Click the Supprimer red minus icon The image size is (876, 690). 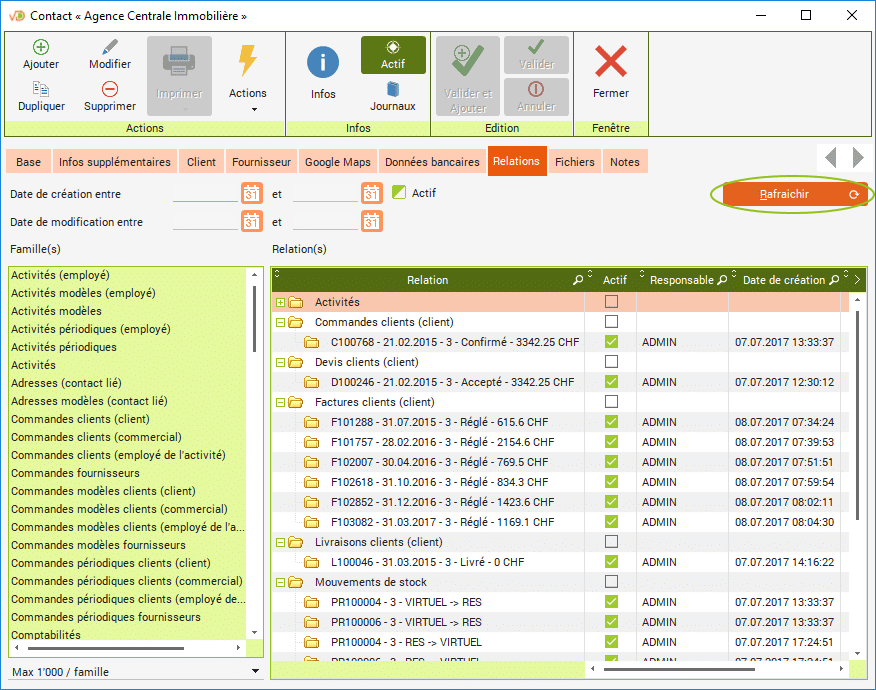coord(110,89)
